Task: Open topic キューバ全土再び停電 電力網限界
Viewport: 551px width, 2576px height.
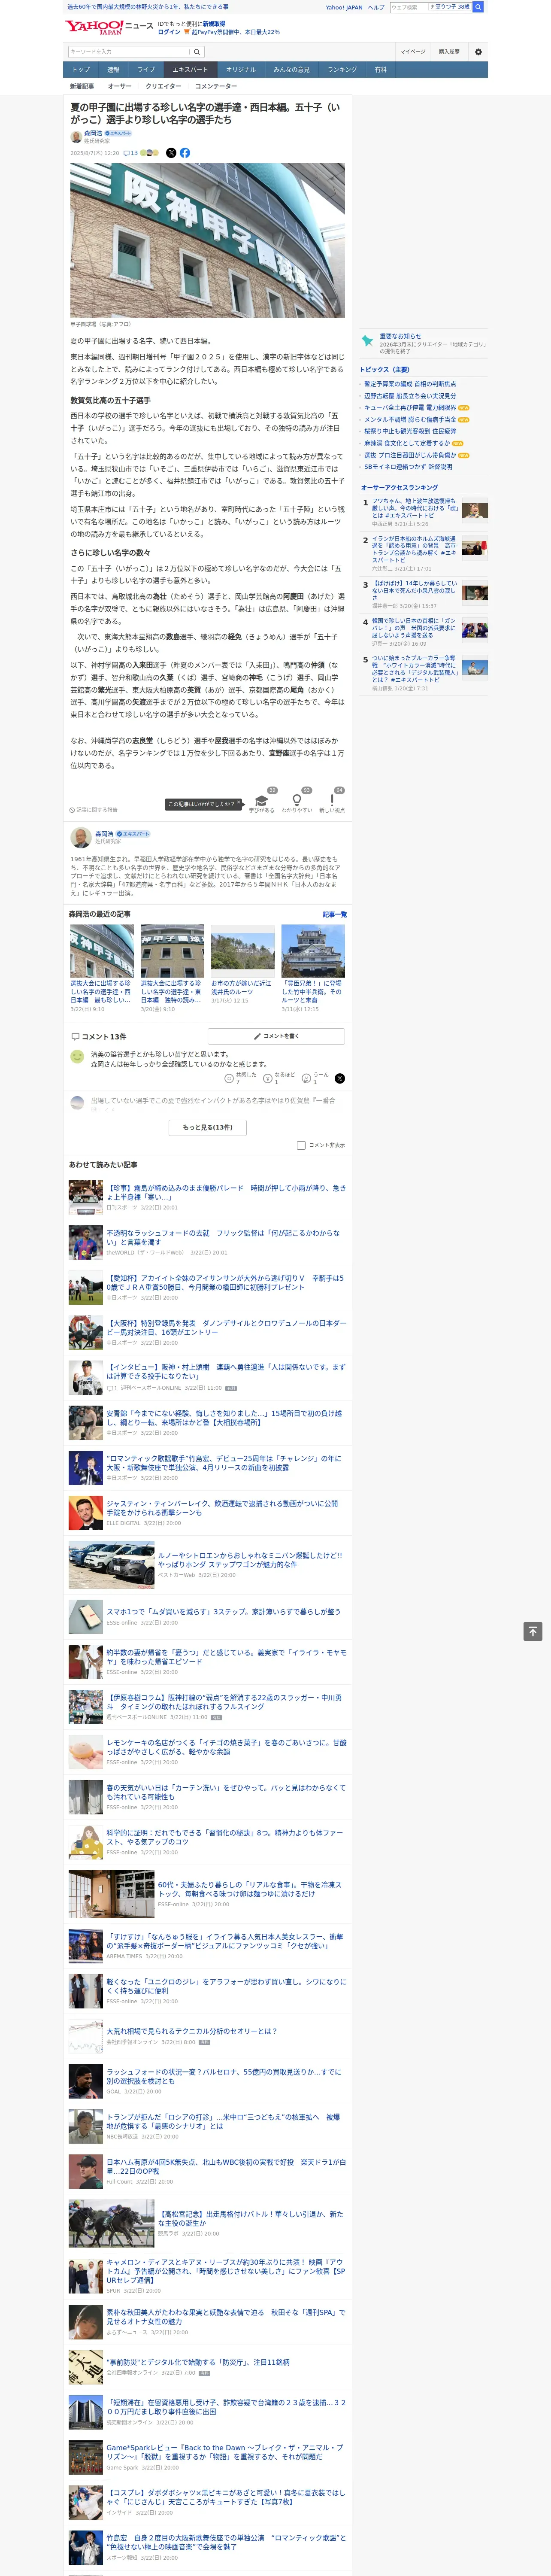Action: (x=410, y=408)
